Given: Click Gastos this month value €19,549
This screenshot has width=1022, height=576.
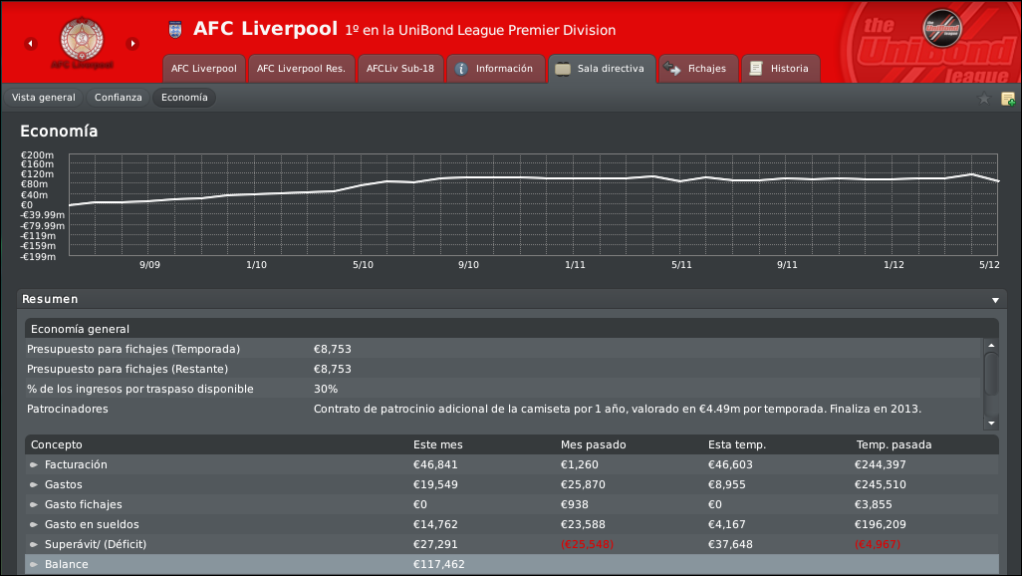Looking at the screenshot, I should 435,485.
